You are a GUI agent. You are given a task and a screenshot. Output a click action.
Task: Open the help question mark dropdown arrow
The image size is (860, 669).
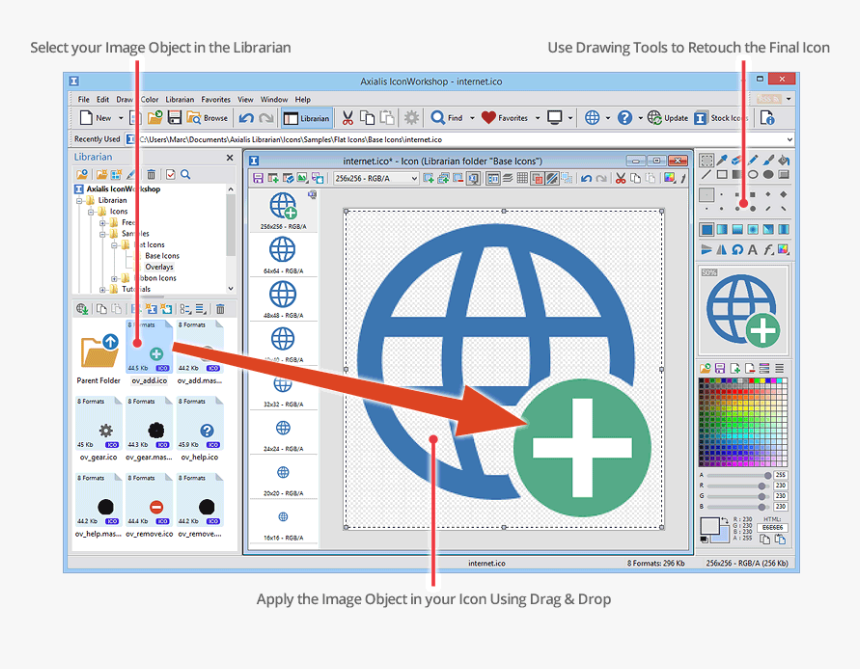[640, 118]
